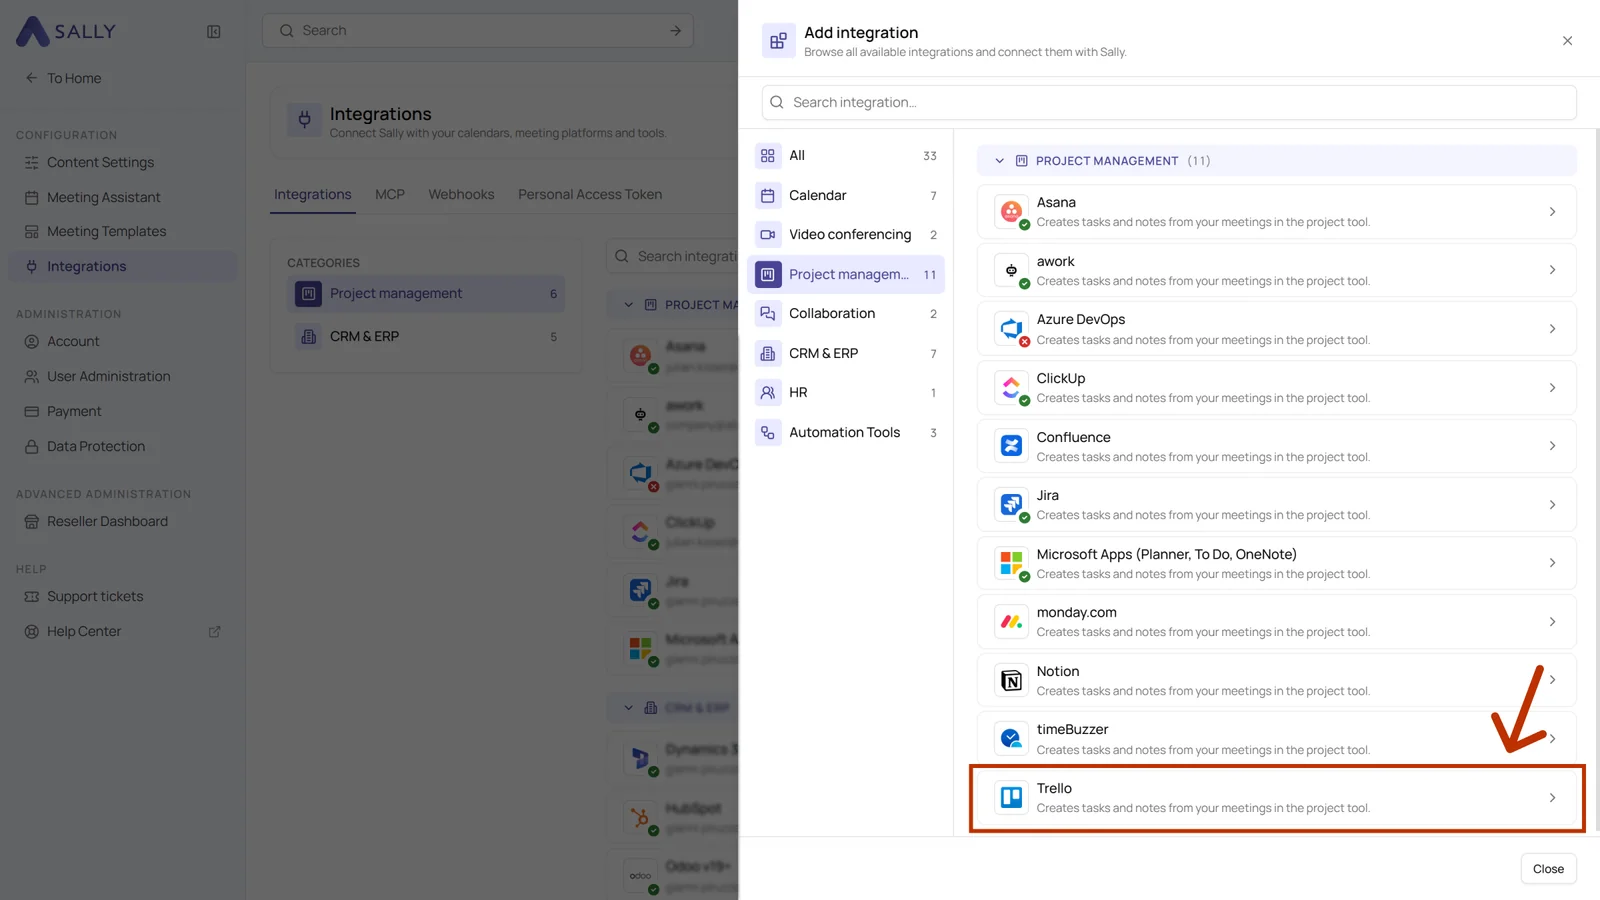The height and width of the screenshot is (900, 1600).
Task: Click the Close button at dialog bottom
Action: [x=1548, y=869]
